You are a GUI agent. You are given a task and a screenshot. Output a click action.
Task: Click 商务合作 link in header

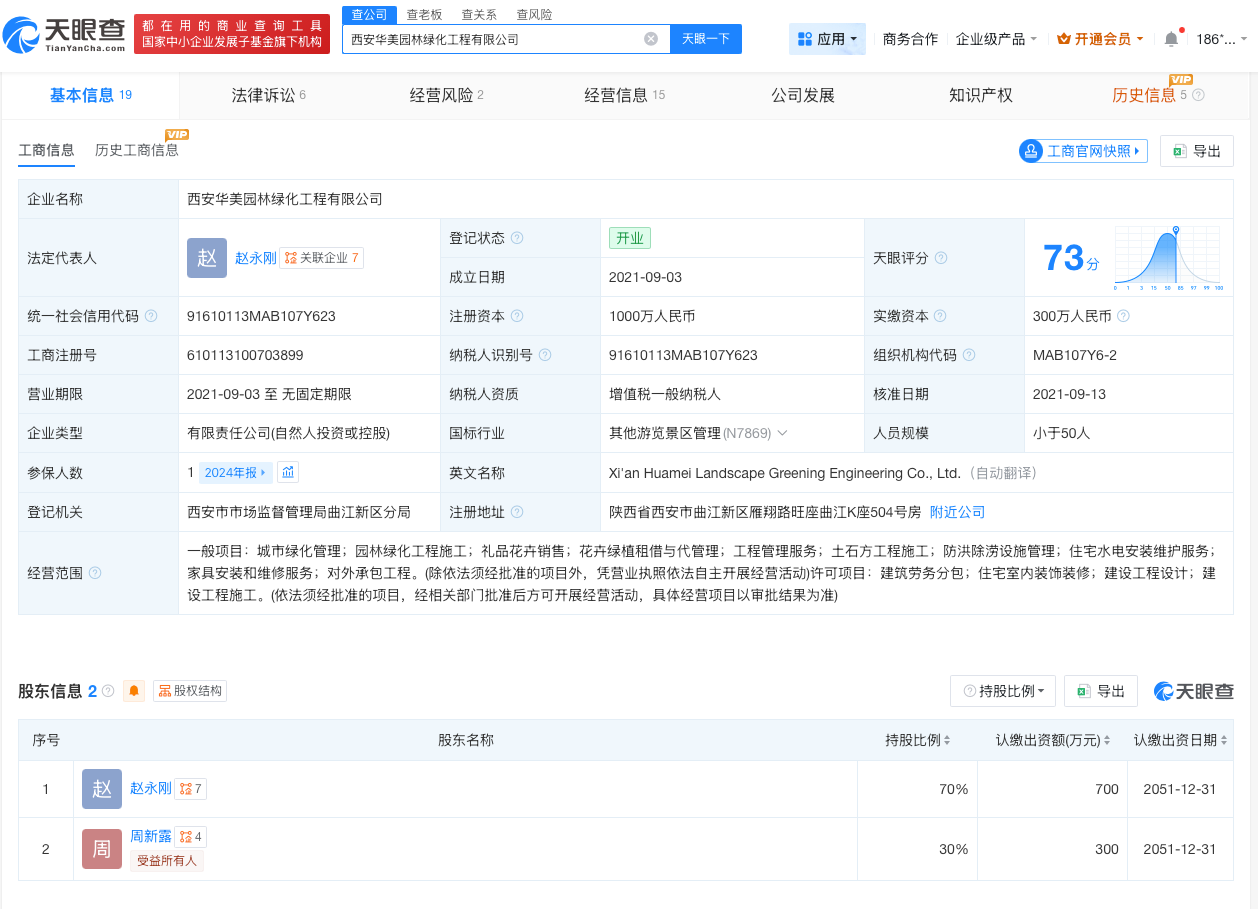[910, 39]
